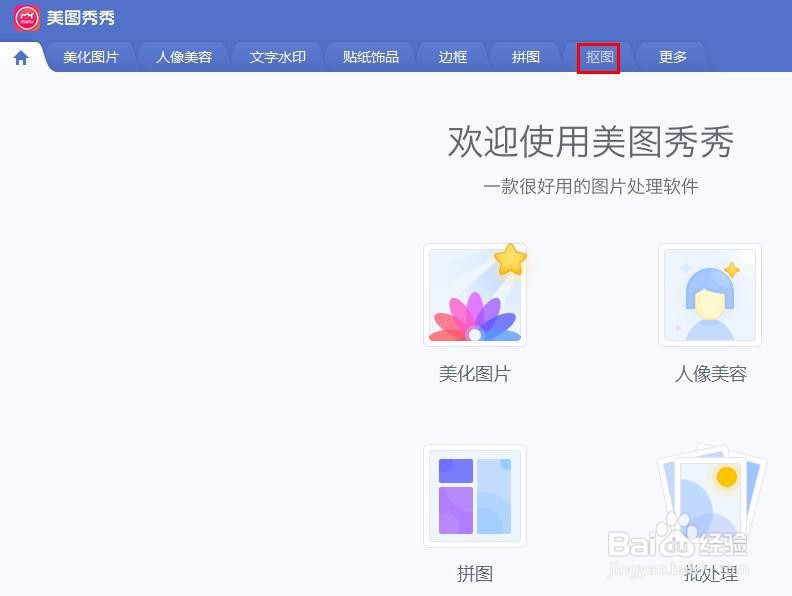Open the 拼图 tab in top bar
The width and height of the screenshot is (792, 596).
(x=526, y=57)
